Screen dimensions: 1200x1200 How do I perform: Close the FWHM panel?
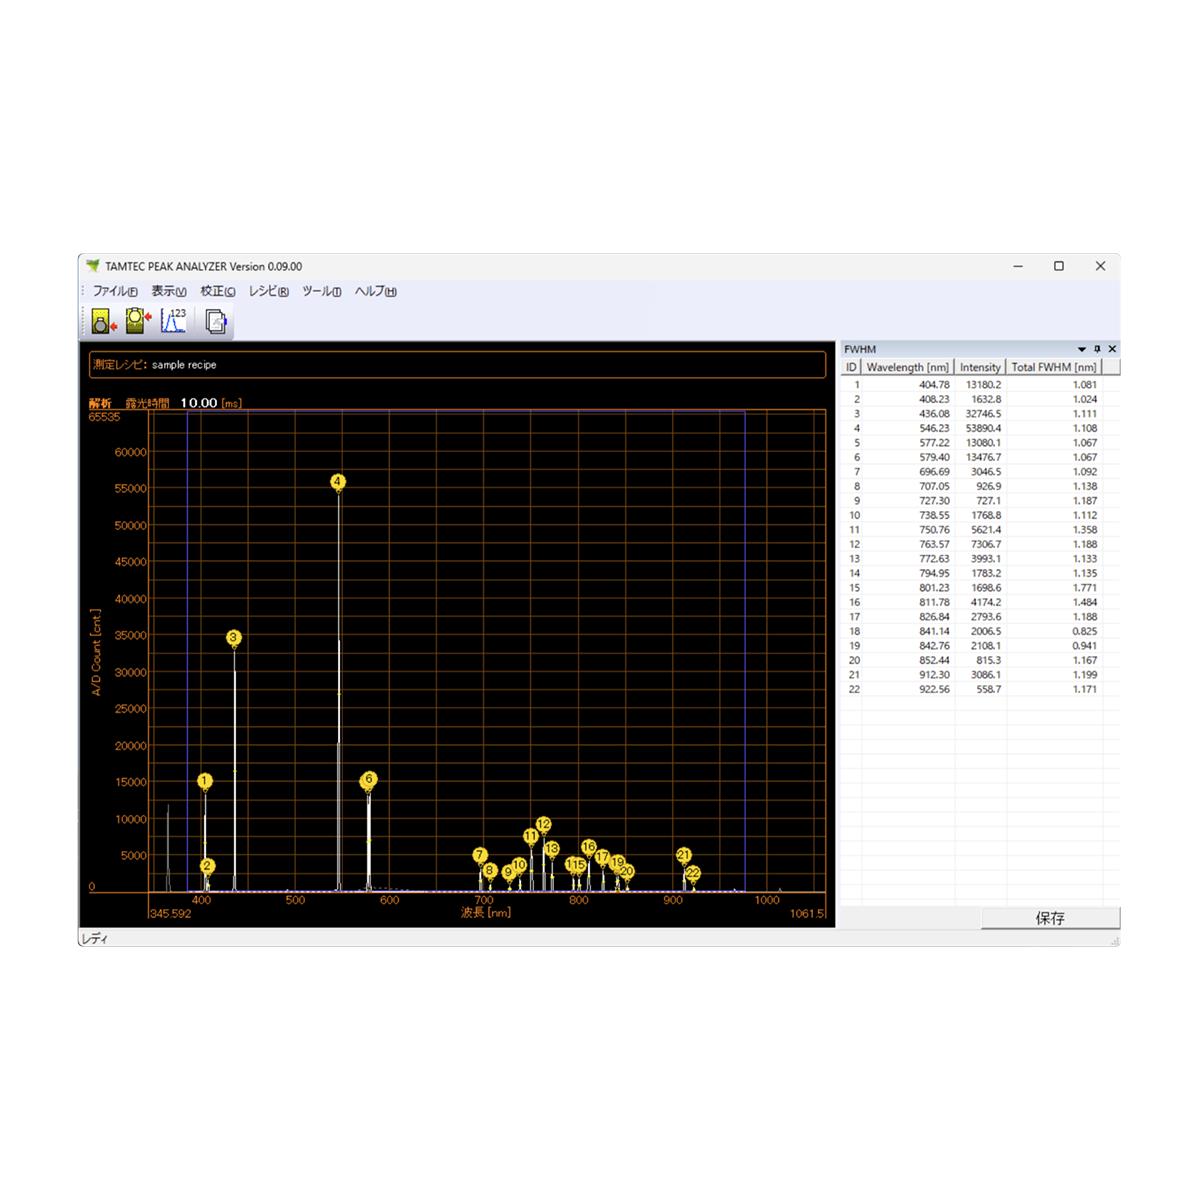(x=1112, y=349)
